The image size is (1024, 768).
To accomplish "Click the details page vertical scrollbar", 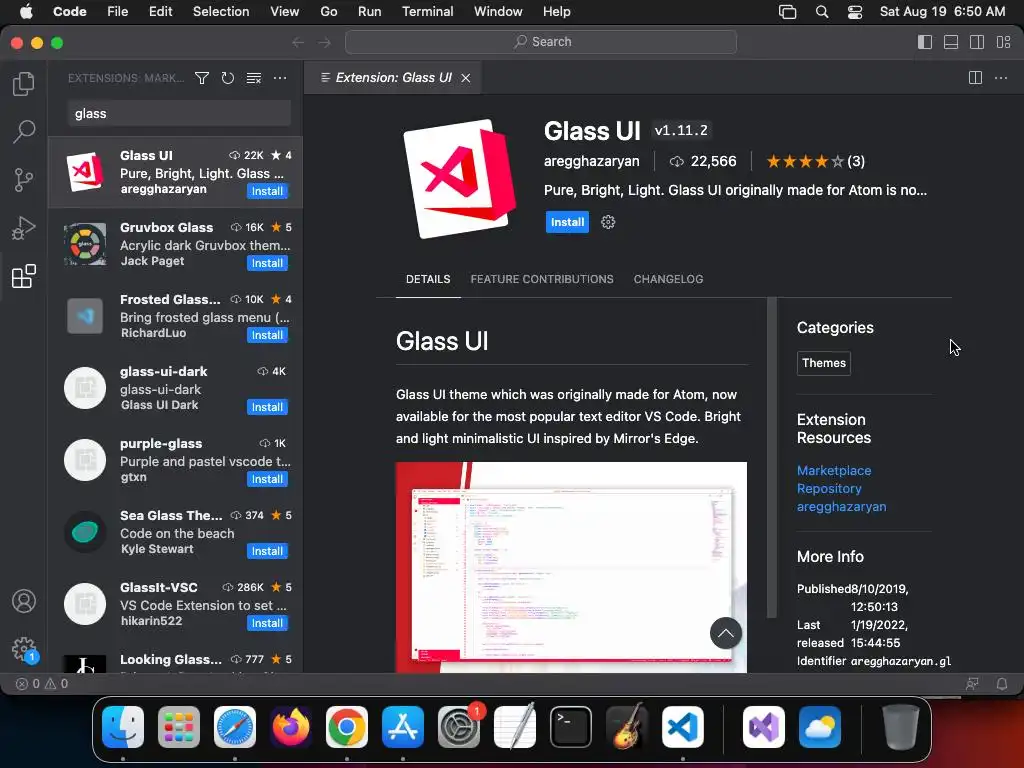I will coord(771,457).
